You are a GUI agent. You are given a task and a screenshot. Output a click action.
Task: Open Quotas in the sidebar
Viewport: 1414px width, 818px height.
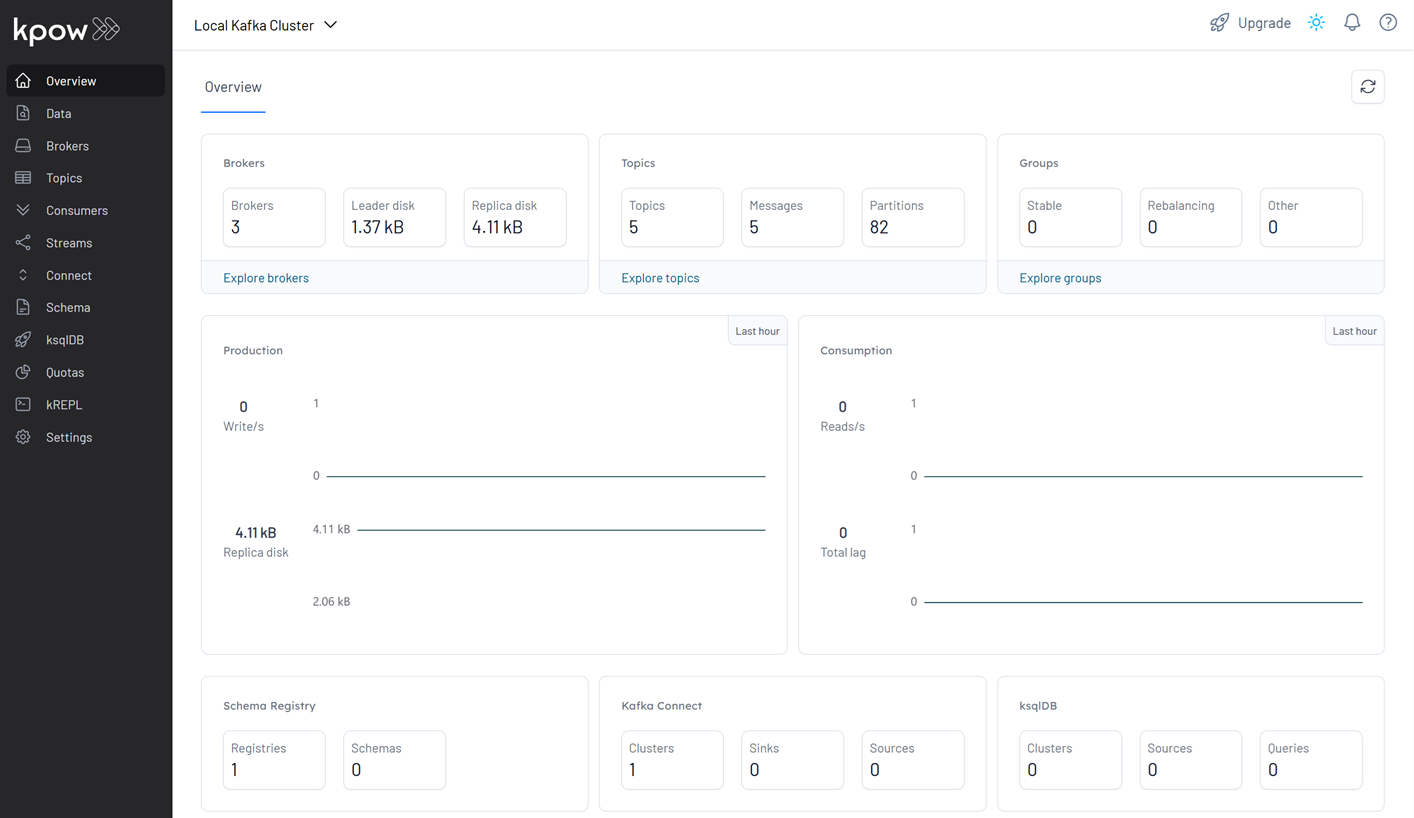86,372
